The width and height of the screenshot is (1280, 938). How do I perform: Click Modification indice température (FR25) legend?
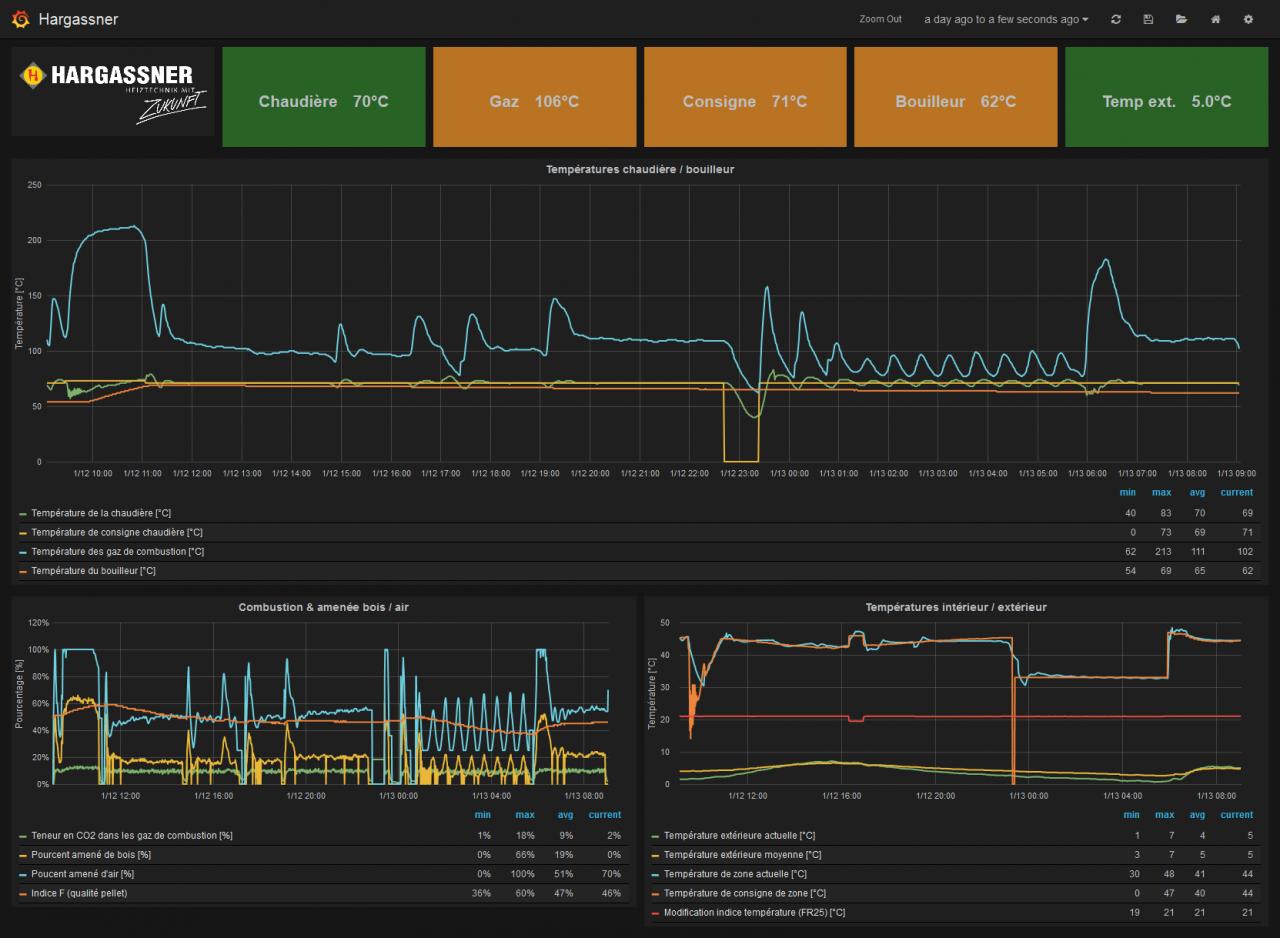point(755,912)
